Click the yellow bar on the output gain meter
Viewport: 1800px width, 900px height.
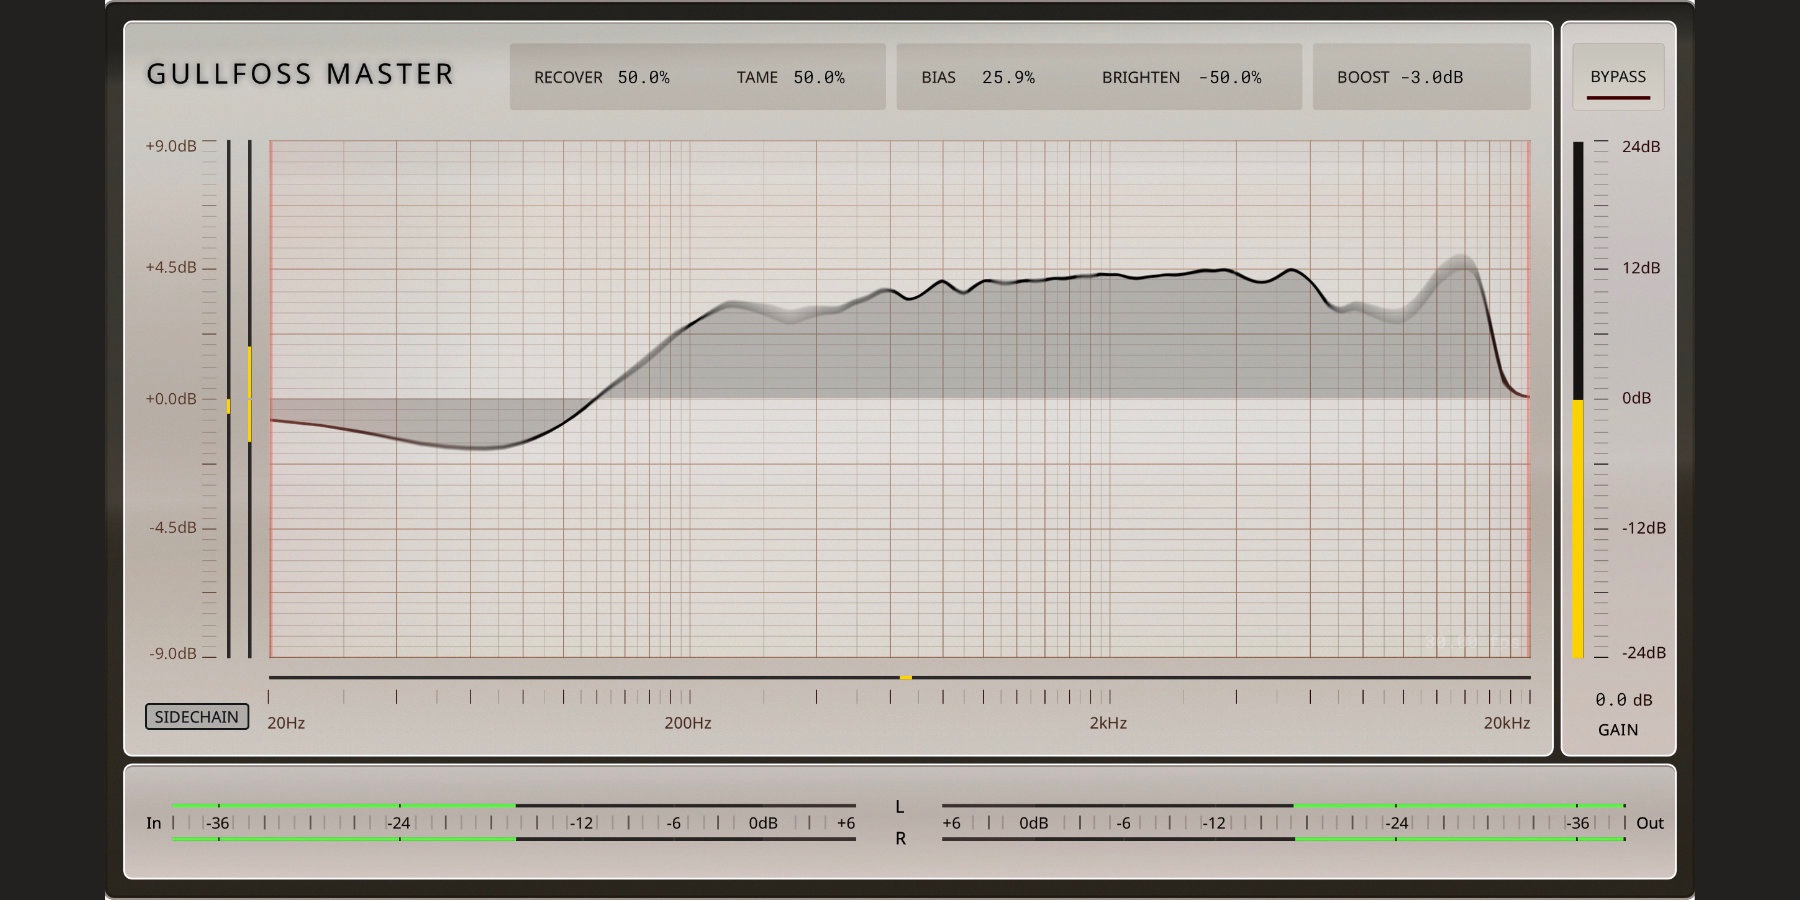(1578, 528)
